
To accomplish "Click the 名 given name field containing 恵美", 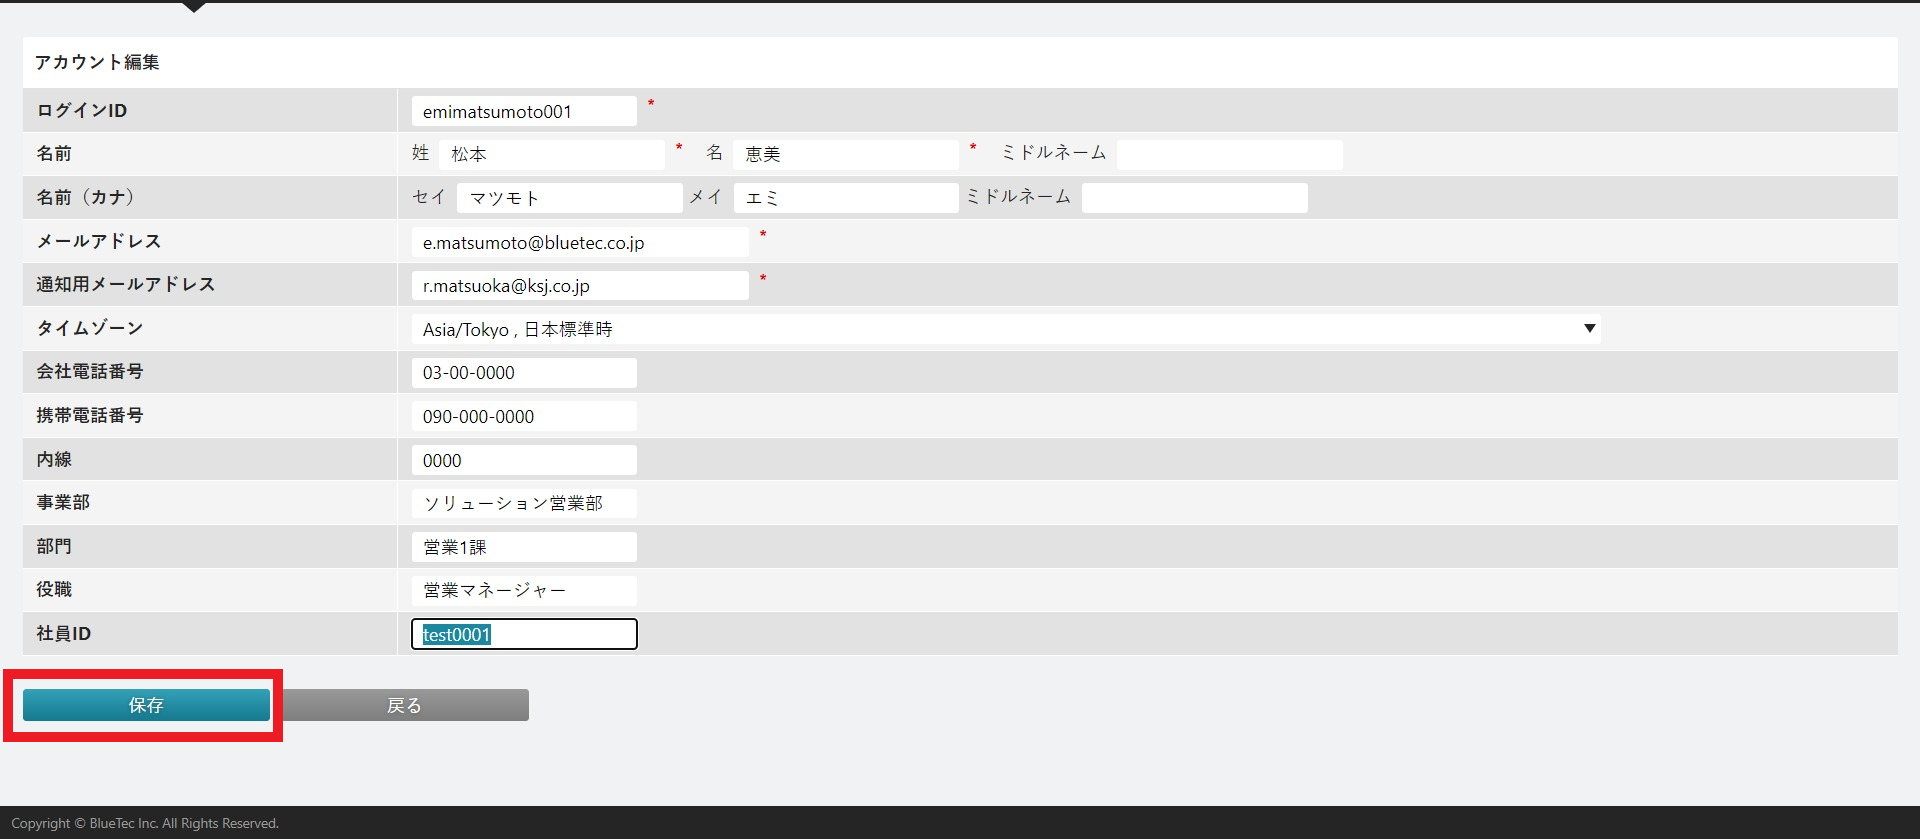I will coord(845,154).
